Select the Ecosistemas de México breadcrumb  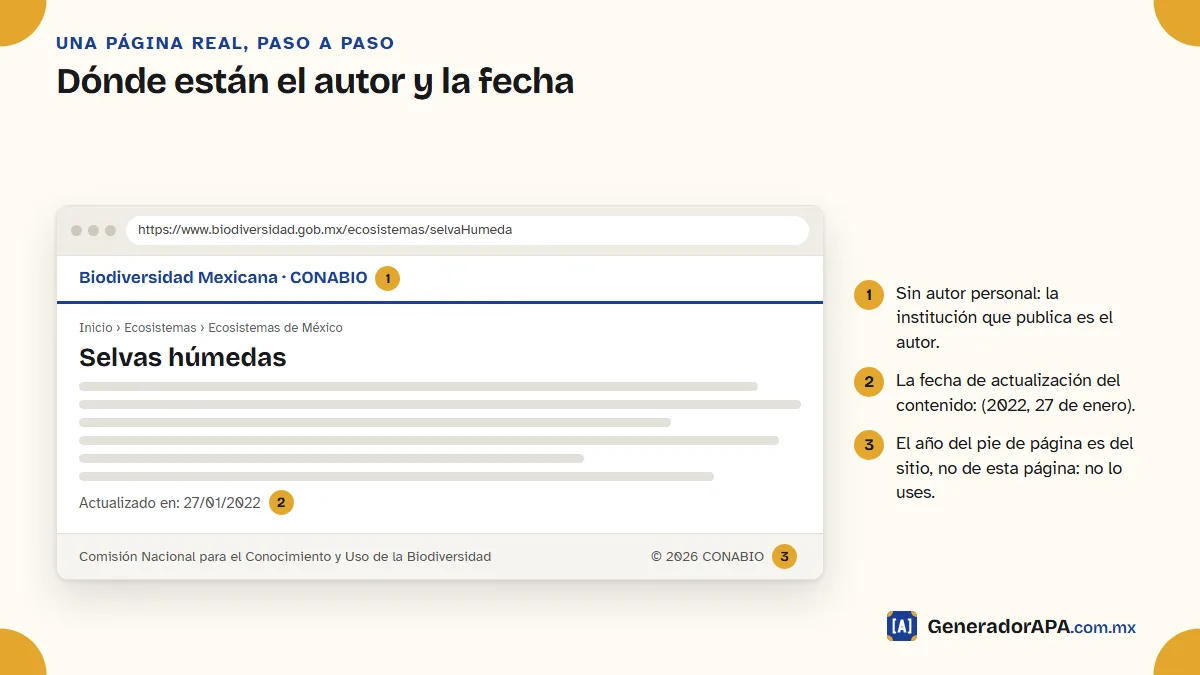[x=275, y=328]
